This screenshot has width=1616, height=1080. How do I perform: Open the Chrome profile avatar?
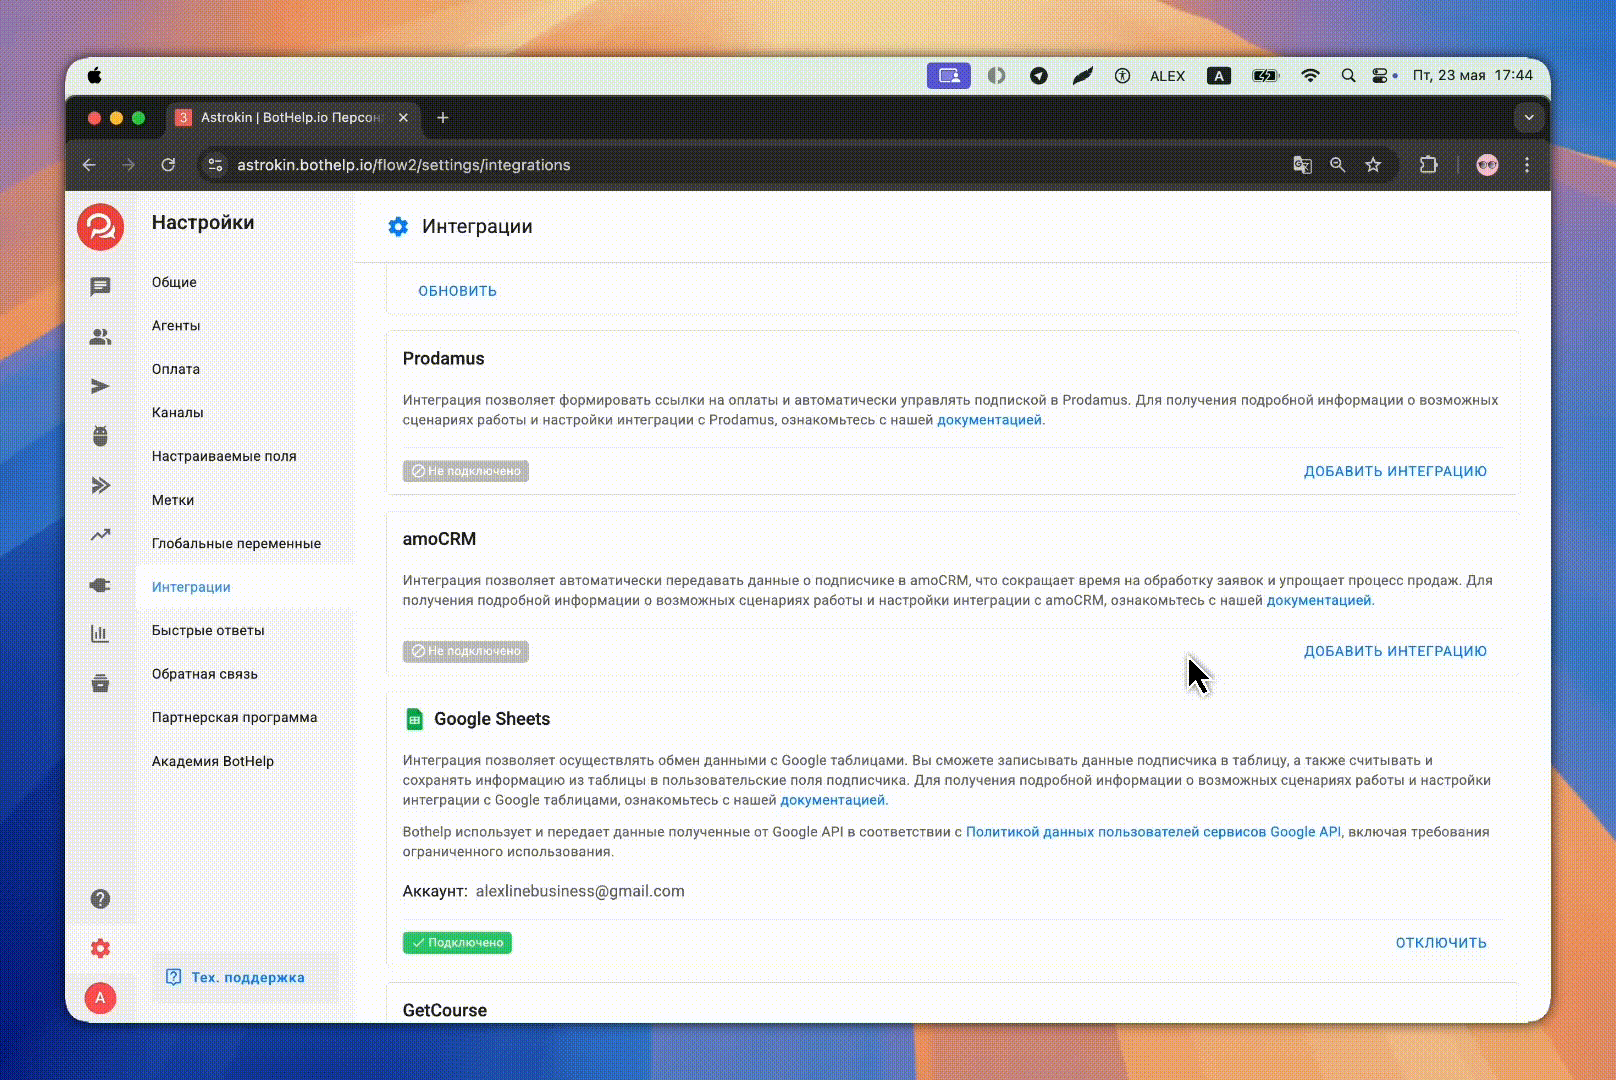pyautogui.click(x=1487, y=165)
